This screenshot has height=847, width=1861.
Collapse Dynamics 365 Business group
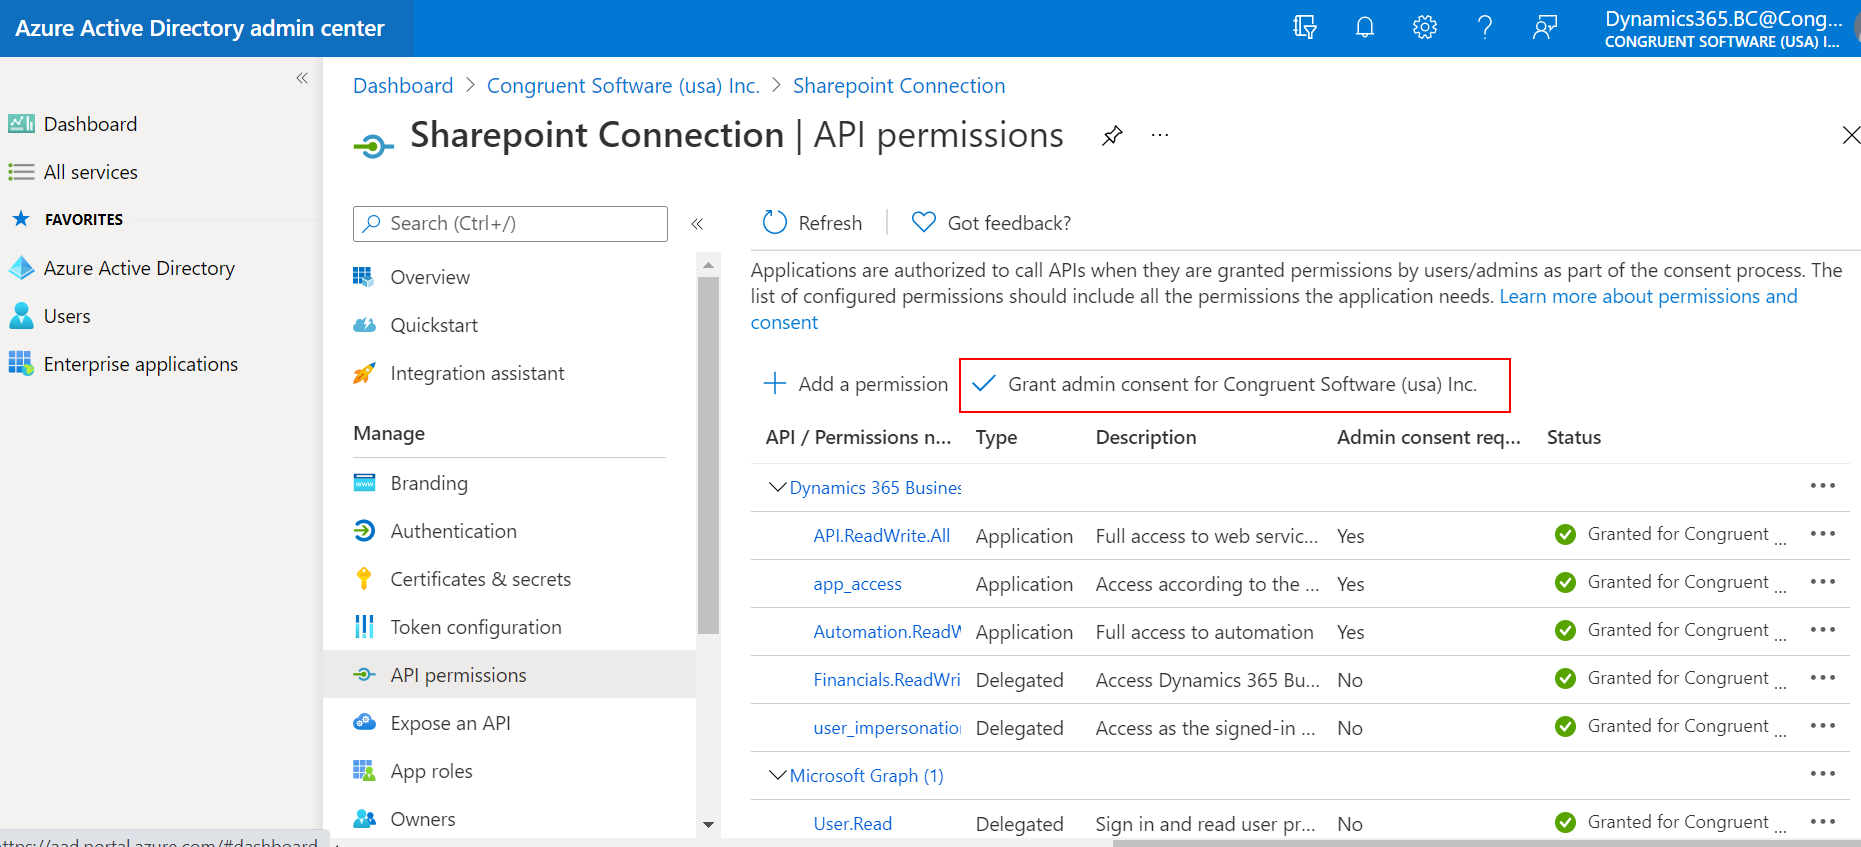pos(777,487)
